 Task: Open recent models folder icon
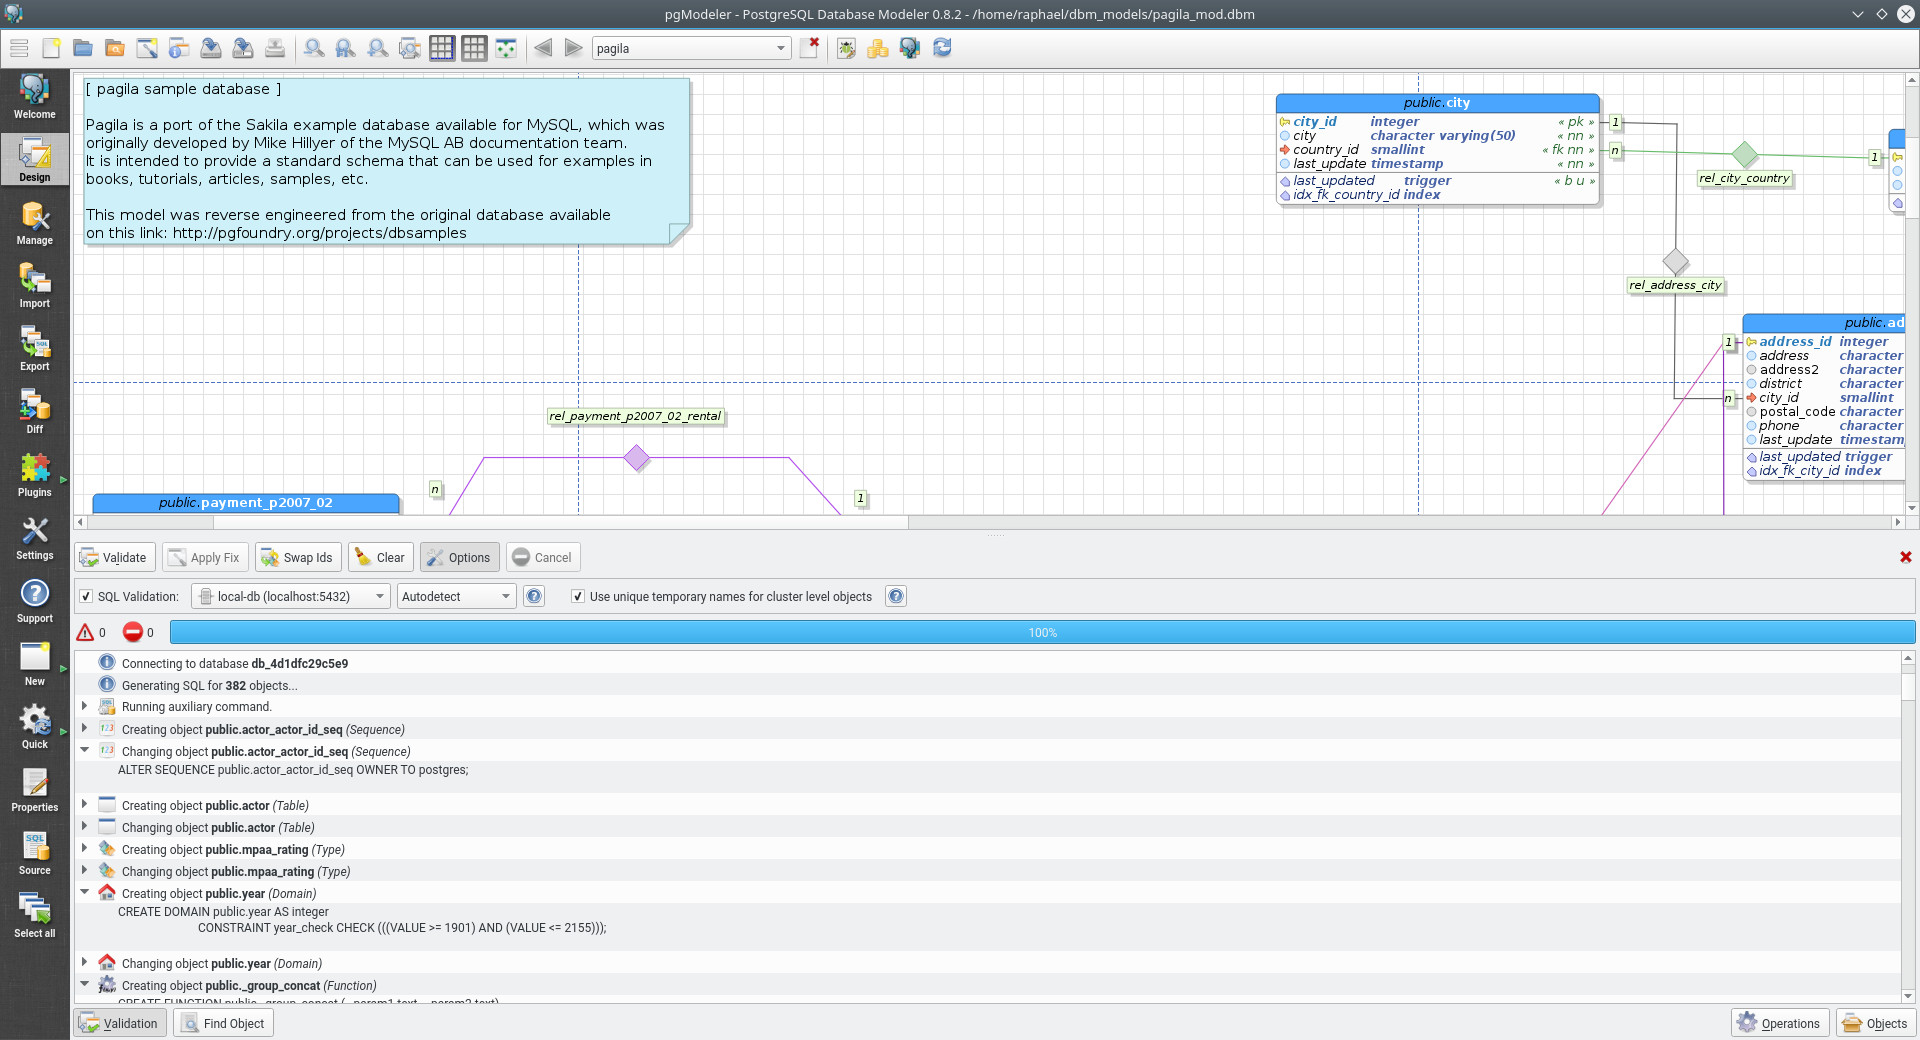pyautogui.click(x=115, y=48)
